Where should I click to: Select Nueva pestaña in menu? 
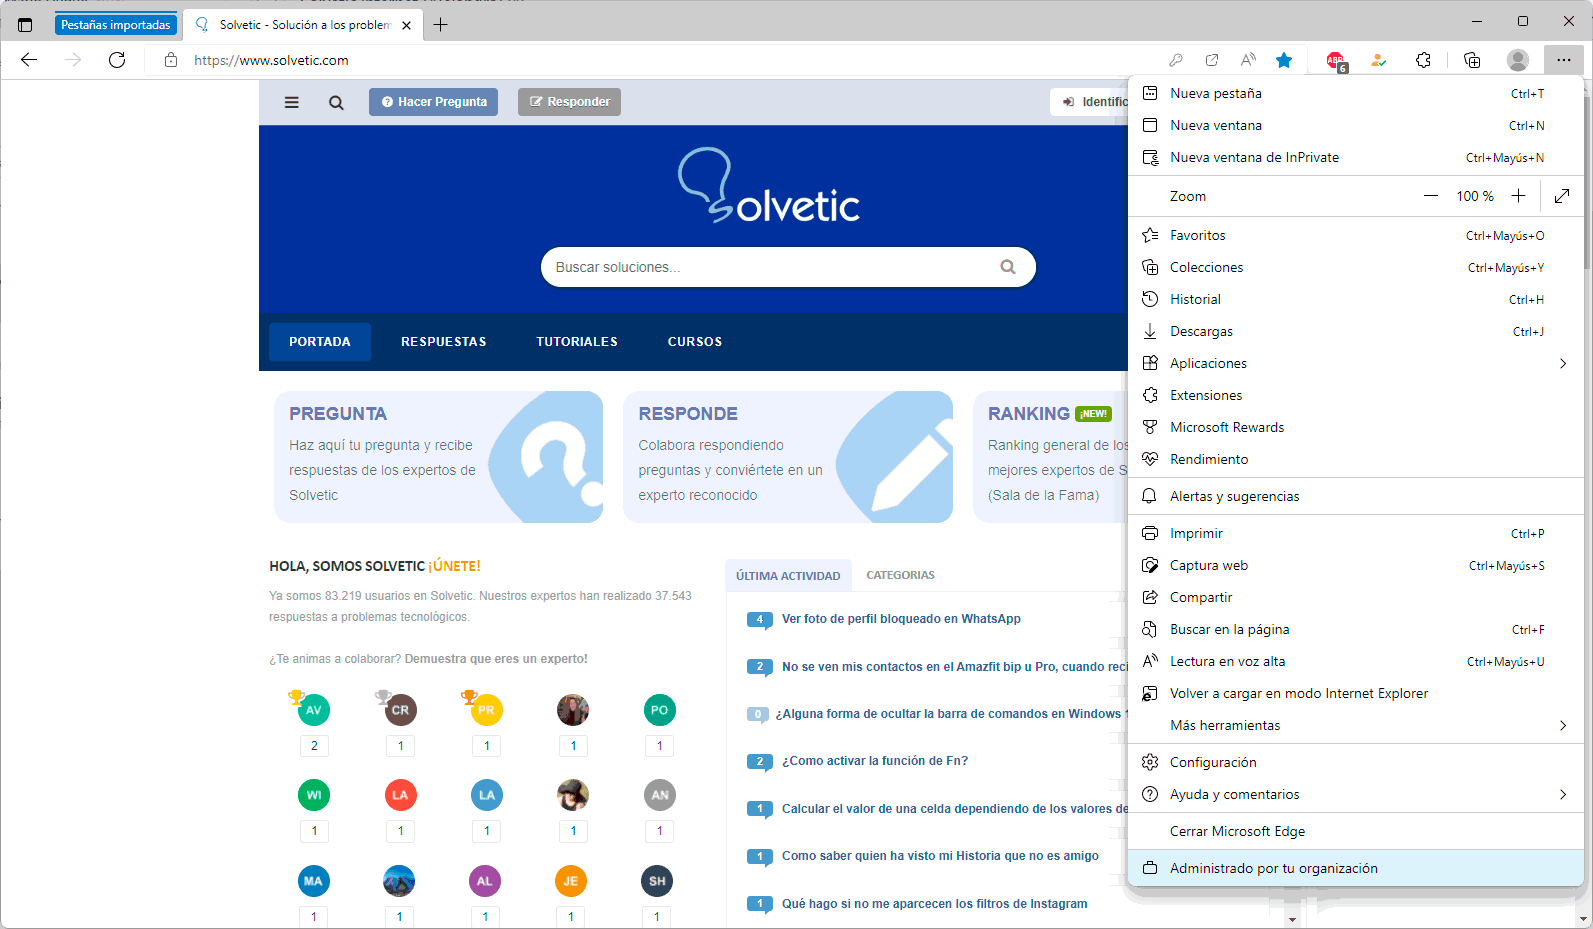[x=1356, y=93]
